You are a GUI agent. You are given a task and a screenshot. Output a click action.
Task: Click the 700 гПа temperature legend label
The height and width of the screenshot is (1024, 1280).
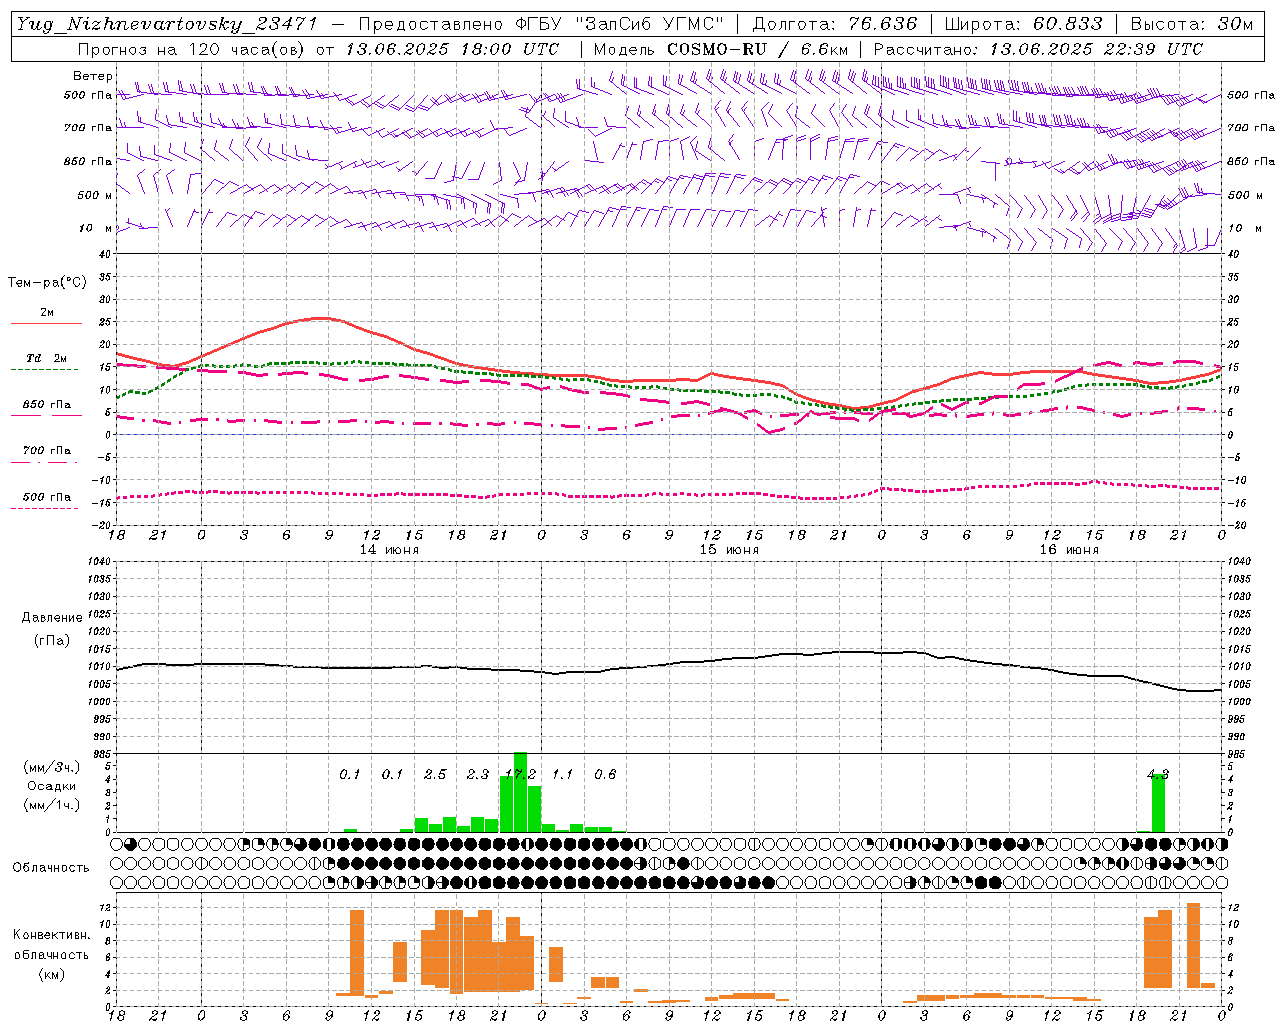point(47,451)
